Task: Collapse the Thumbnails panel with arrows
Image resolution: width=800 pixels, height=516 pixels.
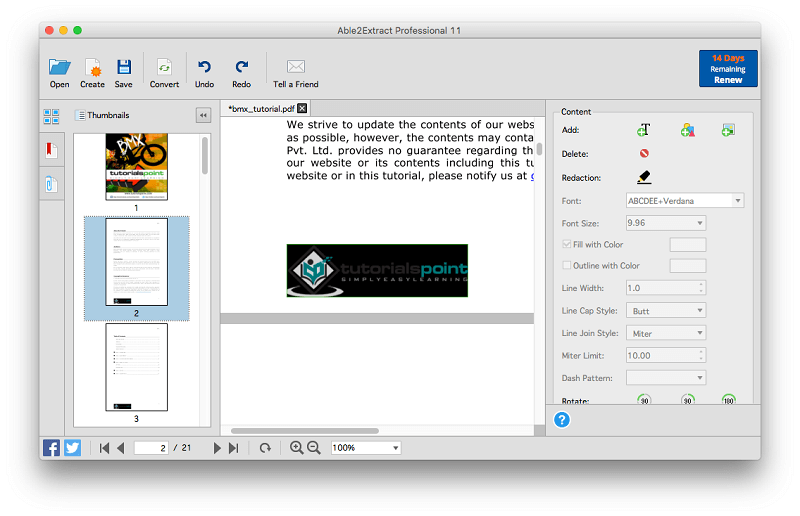Action: tap(203, 115)
